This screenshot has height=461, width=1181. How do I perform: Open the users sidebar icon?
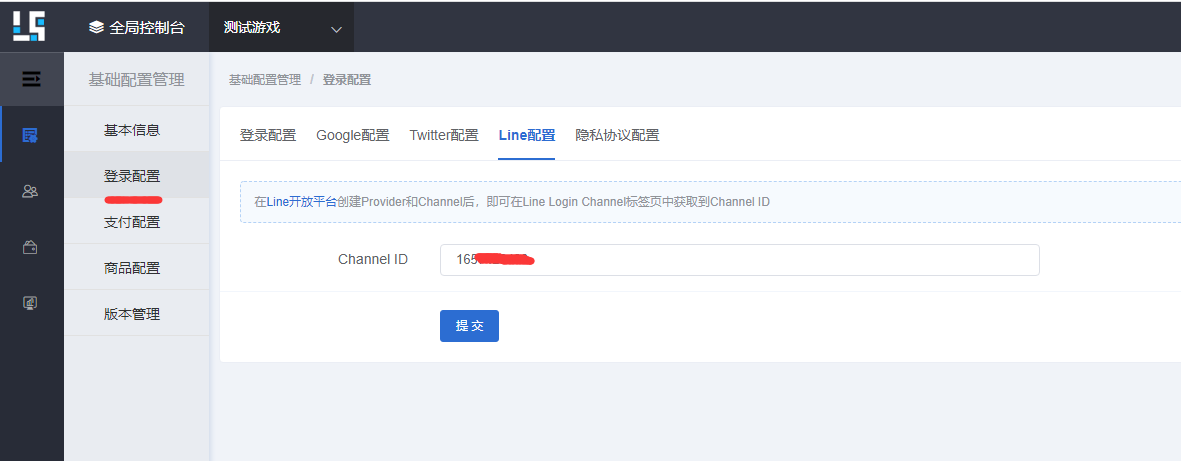pyautogui.click(x=30, y=191)
